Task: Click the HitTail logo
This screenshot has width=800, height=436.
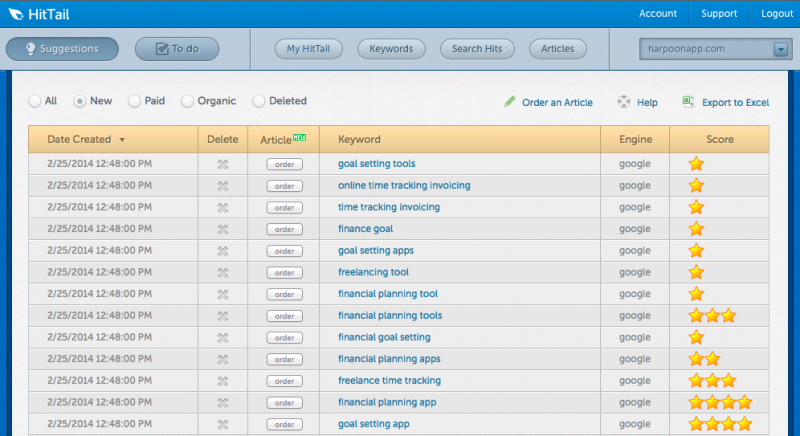Action: [39, 14]
